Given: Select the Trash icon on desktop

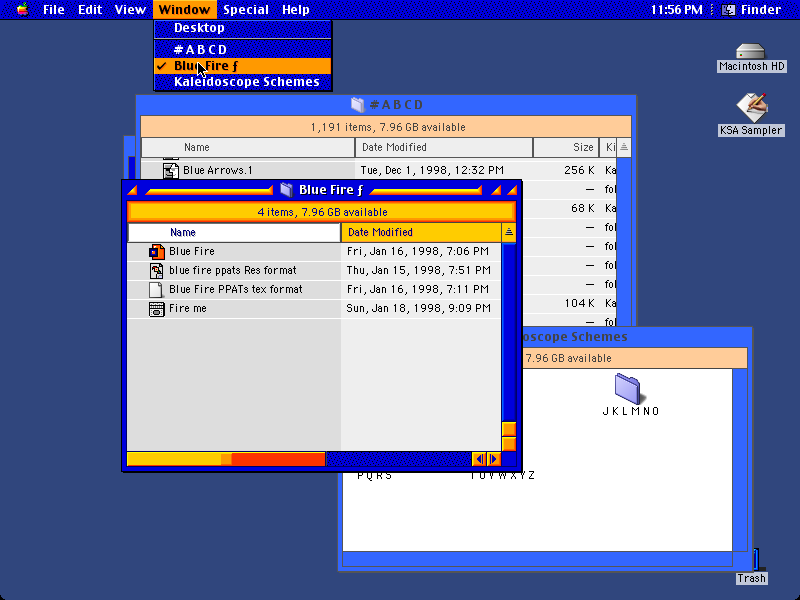Looking at the screenshot, I should pyautogui.click(x=756, y=560).
